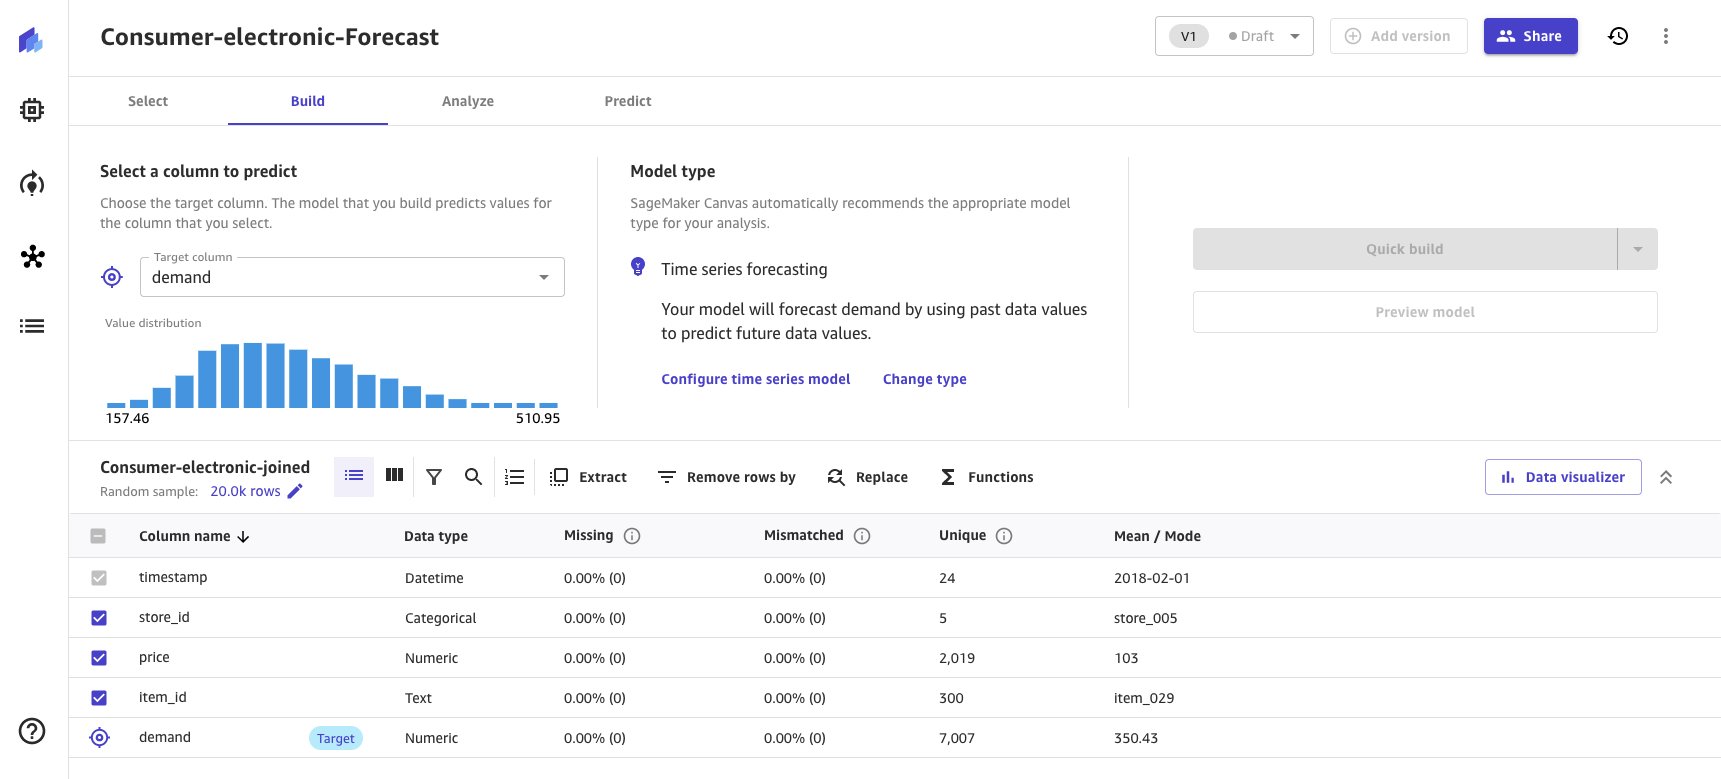Open My models network icon in sidebar
The image size is (1721, 779).
[32, 257]
